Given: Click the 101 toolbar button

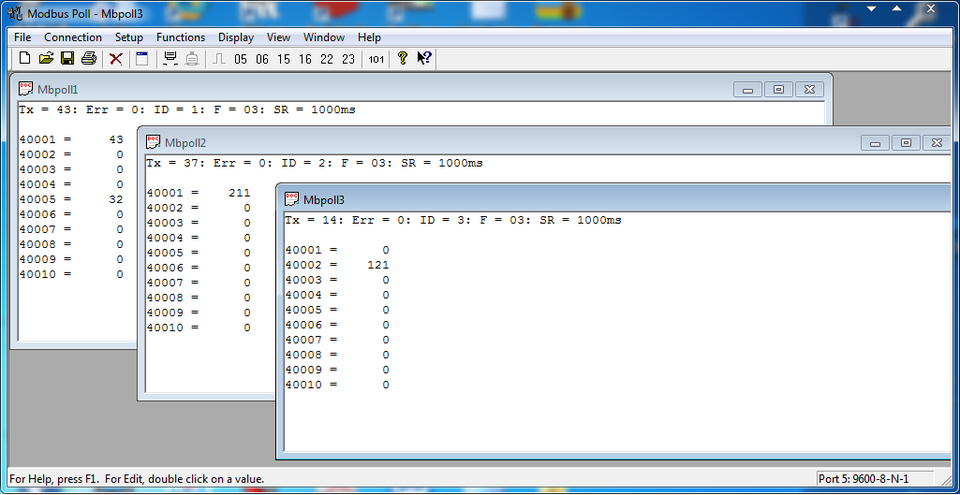Looking at the screenshot, I should coord(376,59).
